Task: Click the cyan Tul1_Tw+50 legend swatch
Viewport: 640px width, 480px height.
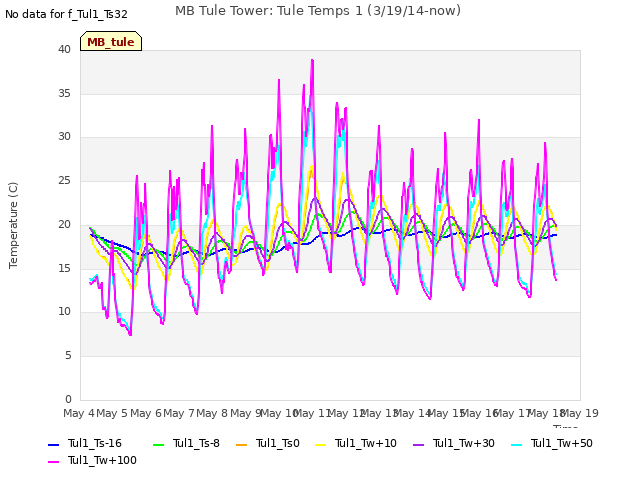Action: [516, 444]
